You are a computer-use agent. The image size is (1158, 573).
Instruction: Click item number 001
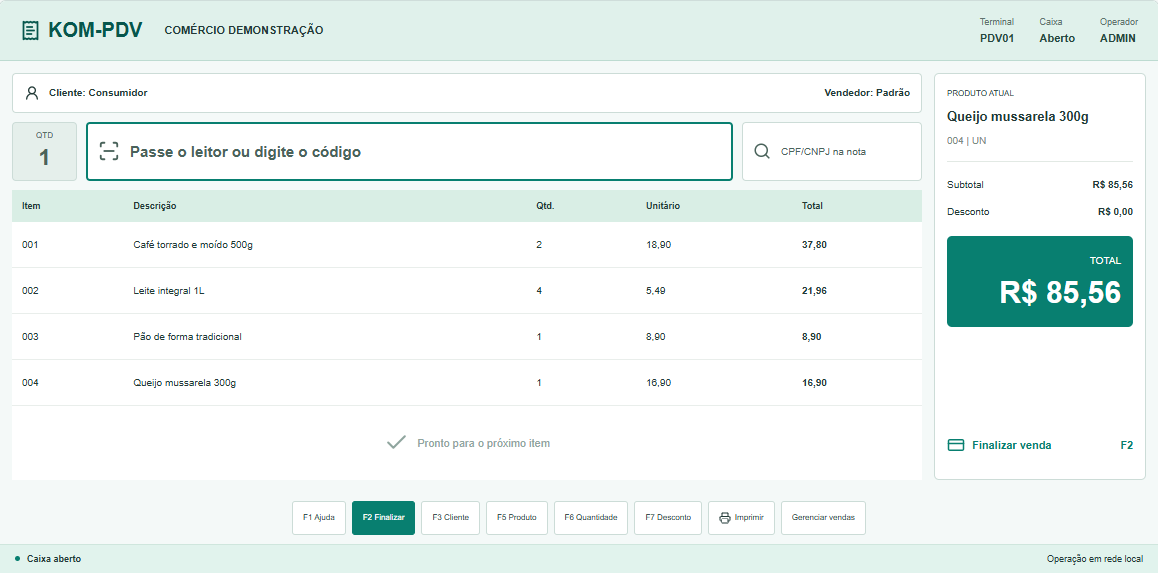click(30, 244)
